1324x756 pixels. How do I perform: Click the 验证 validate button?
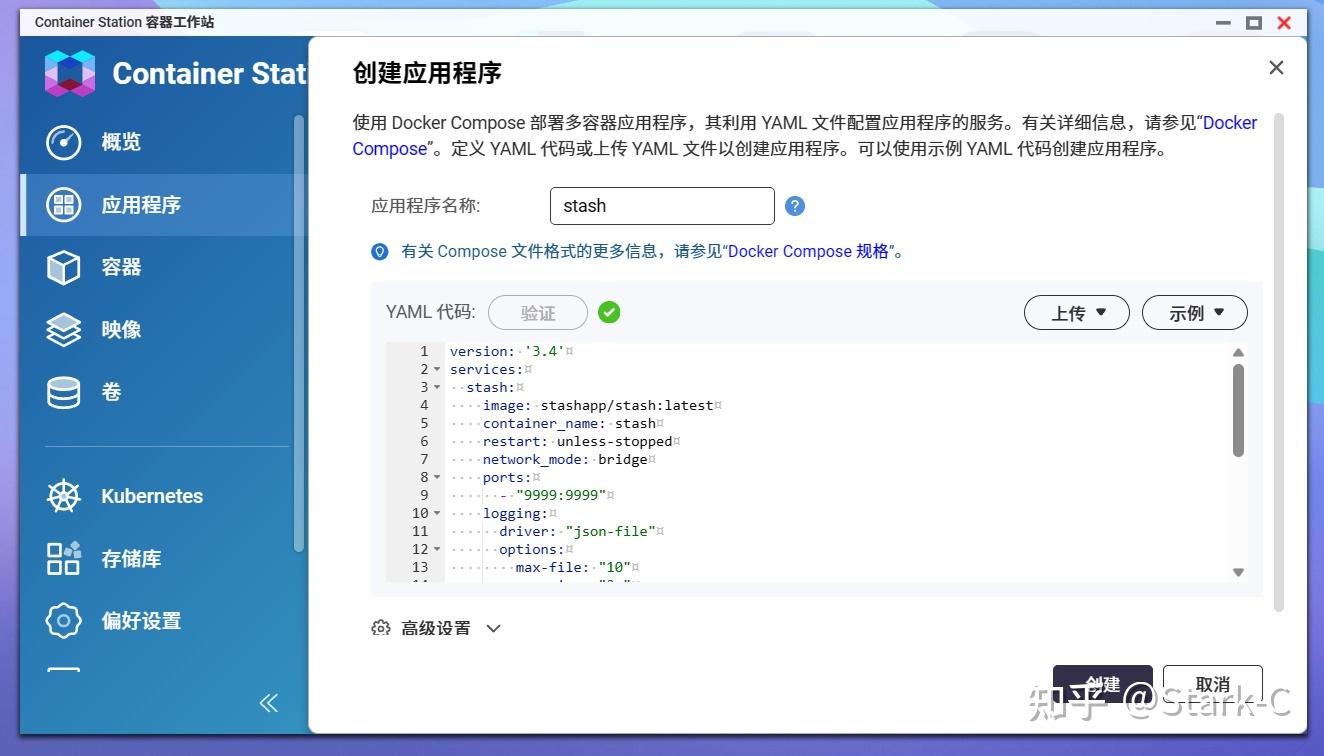(x=537, y=312)
